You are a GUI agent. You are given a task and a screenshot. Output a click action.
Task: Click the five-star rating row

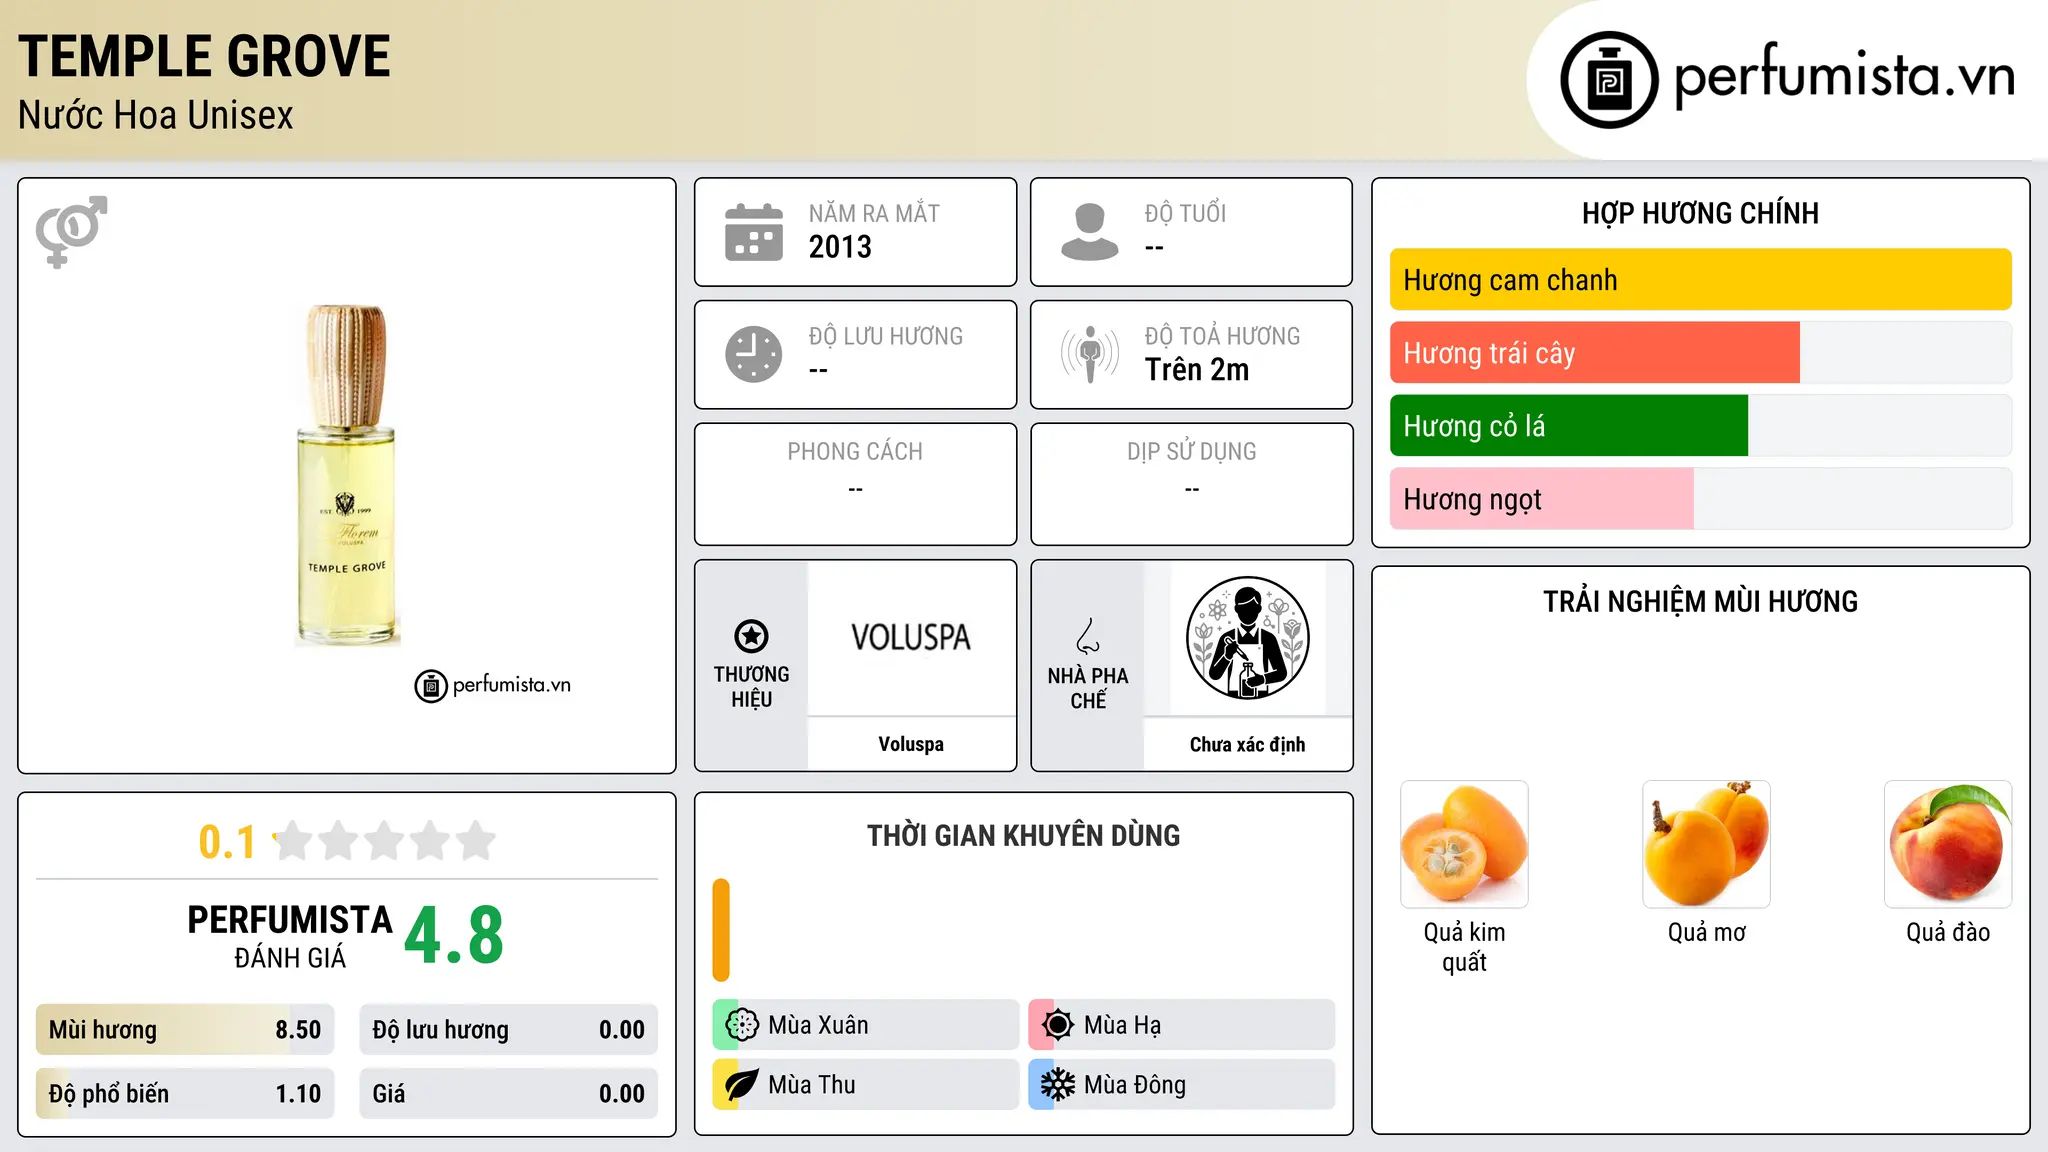385,841
